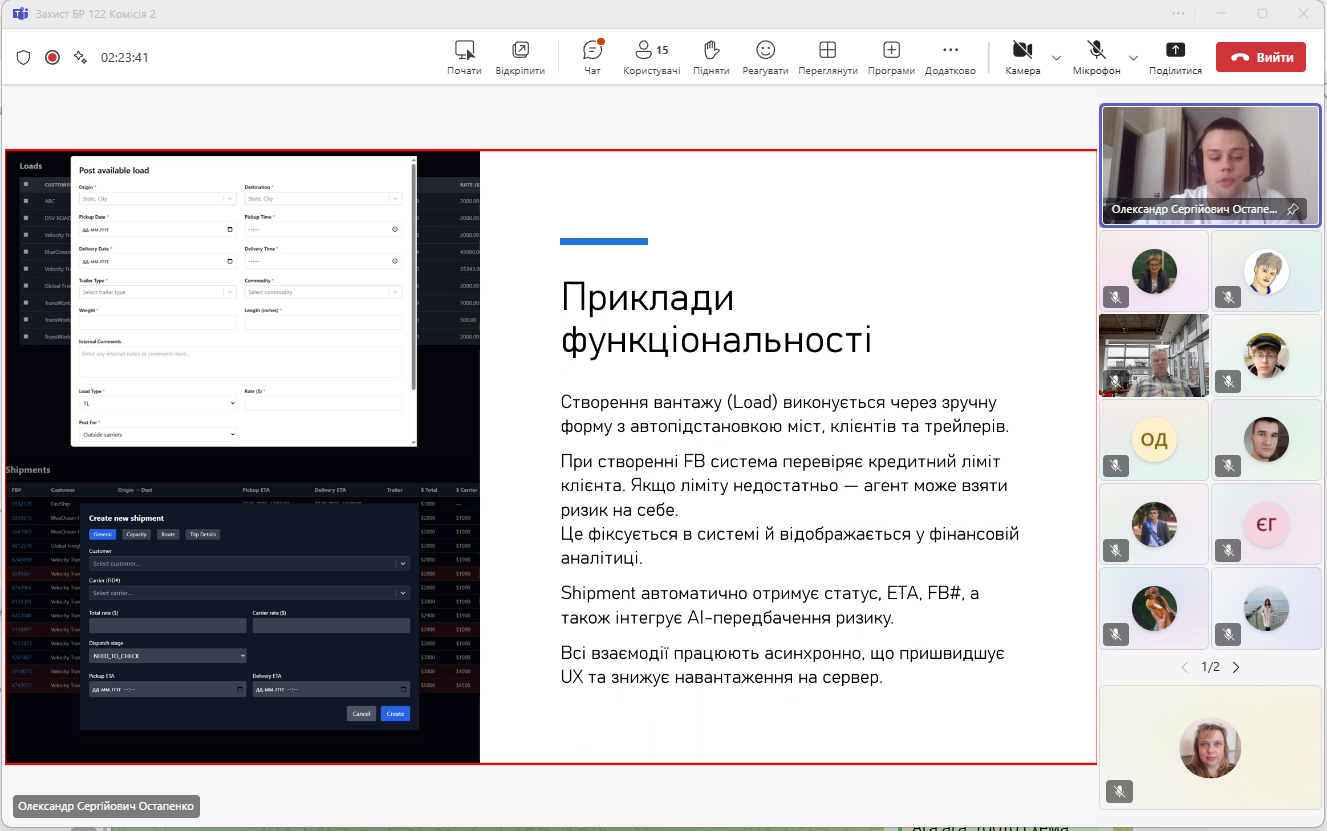Unpin the speaker video tile pin
1327x831 pixels.
(x=1292, y=209)
